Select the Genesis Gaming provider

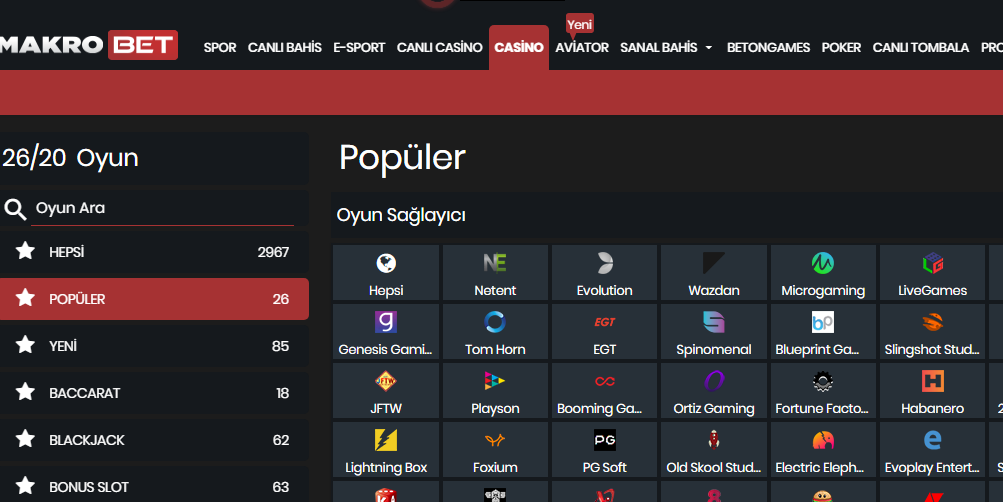tap(386, 331)
